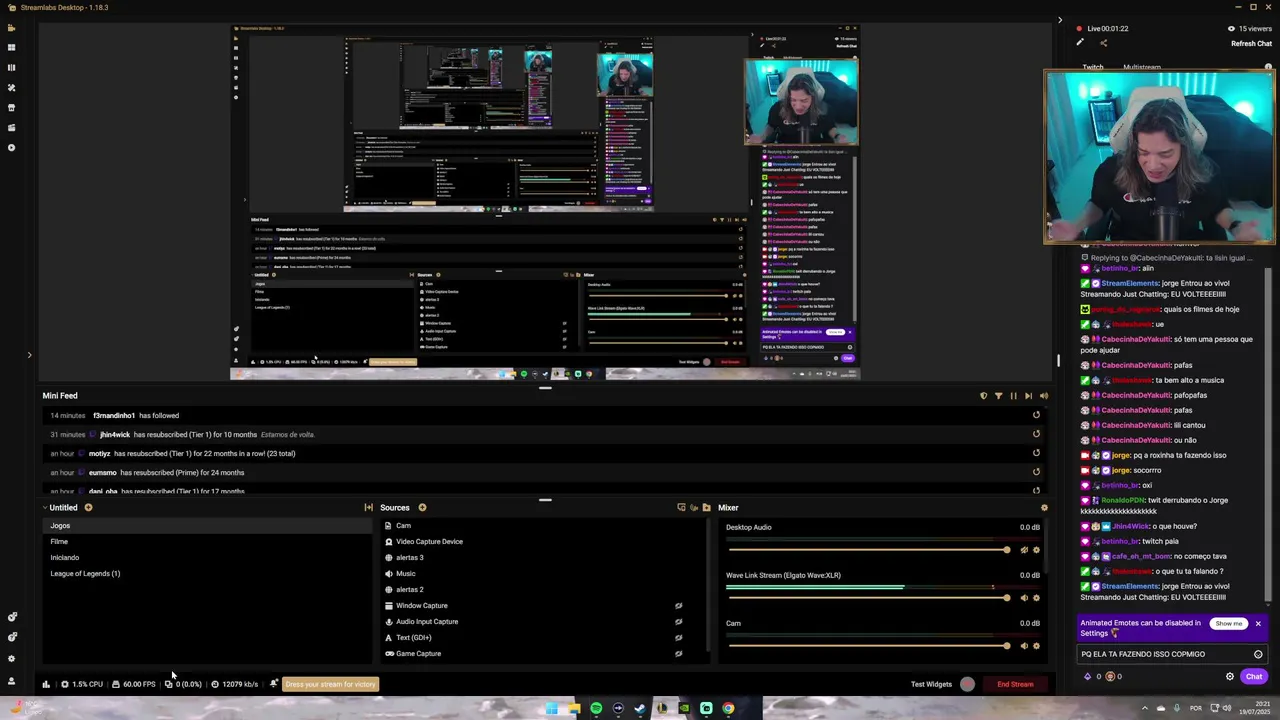
Task: Adjust the Desktop Audio volume slider
Action: 868,550
